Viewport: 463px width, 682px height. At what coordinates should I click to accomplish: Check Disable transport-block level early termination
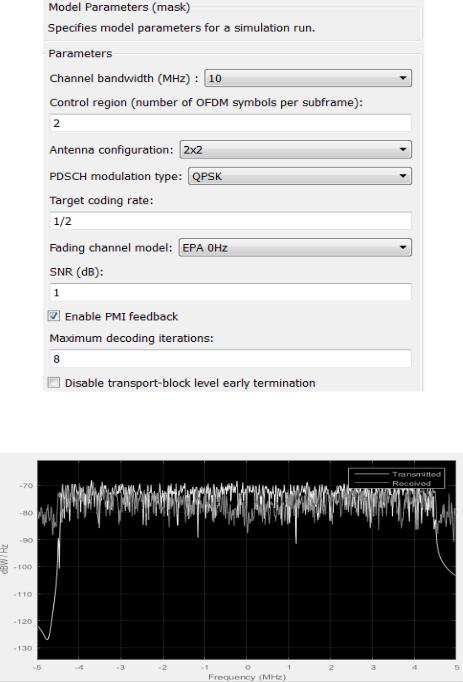click(54, 382)
